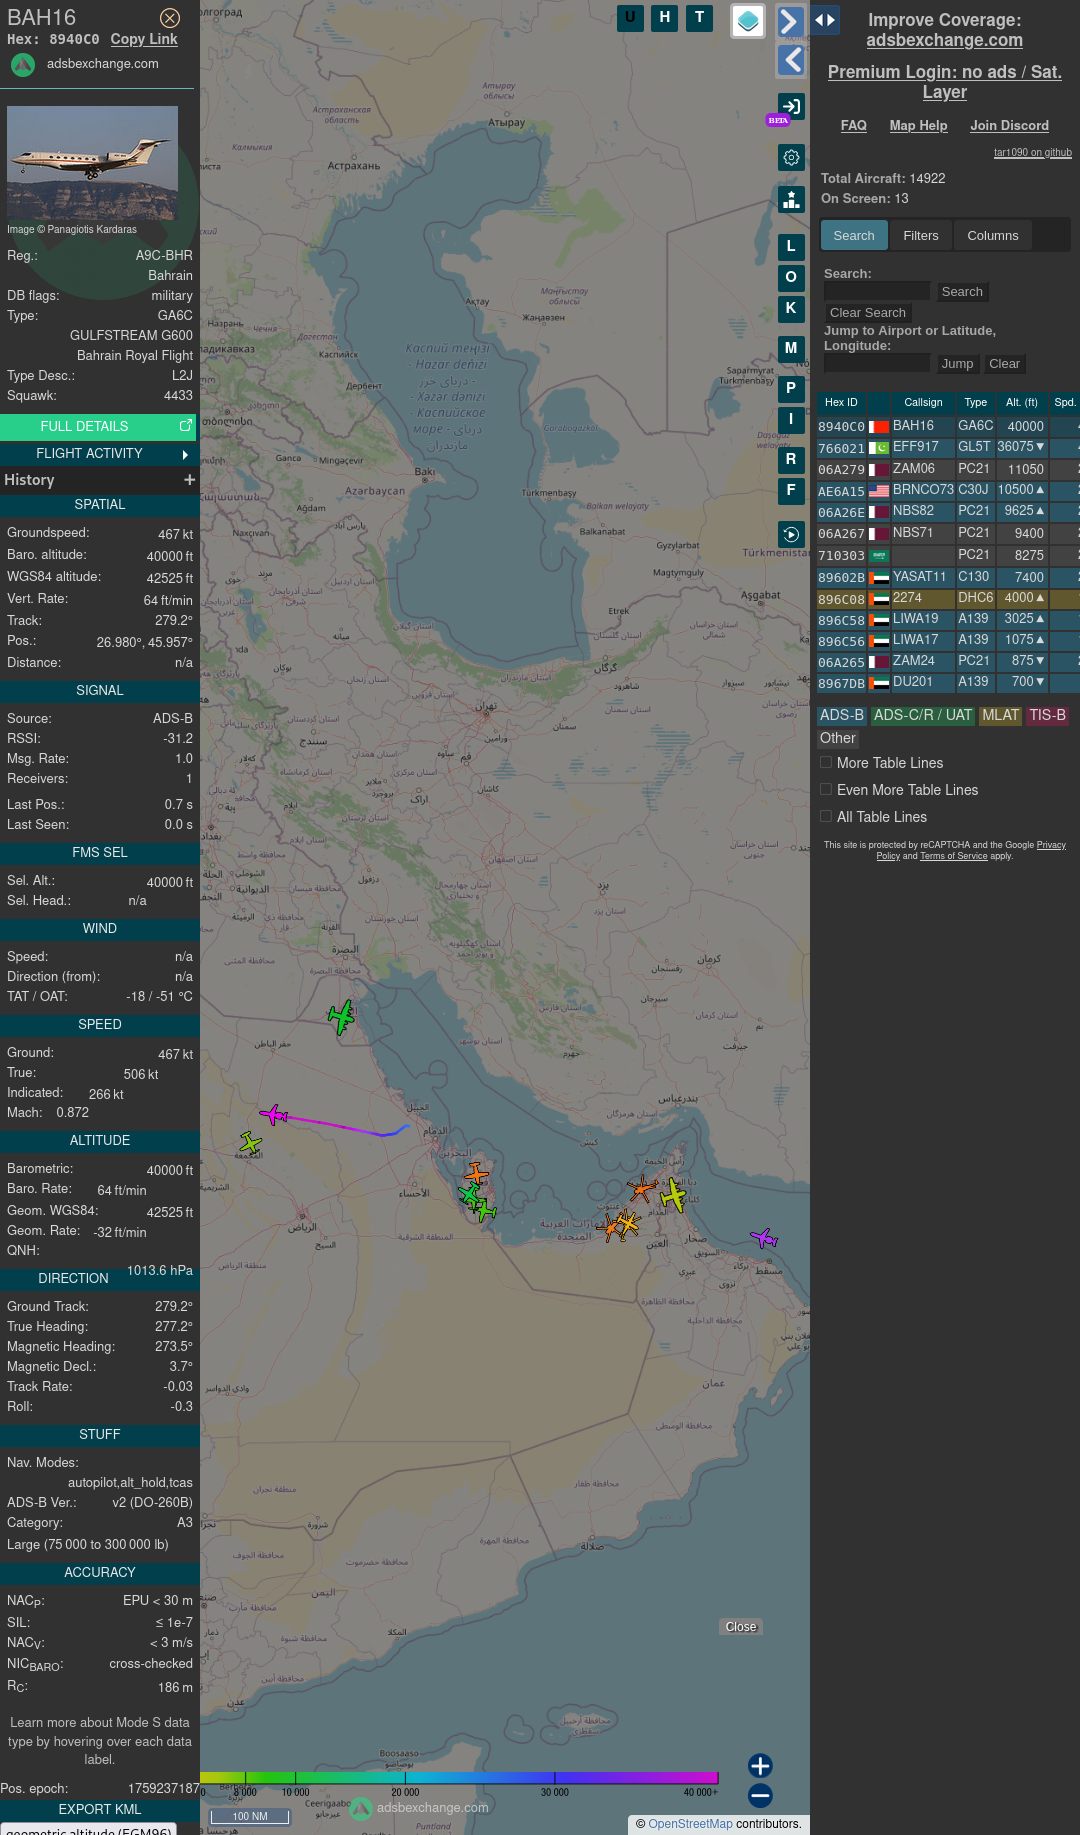Toggle sidebar width double-arrow icon
Screen dimensions: 1080x1835
pyautogui.click(x=825, y=20)
